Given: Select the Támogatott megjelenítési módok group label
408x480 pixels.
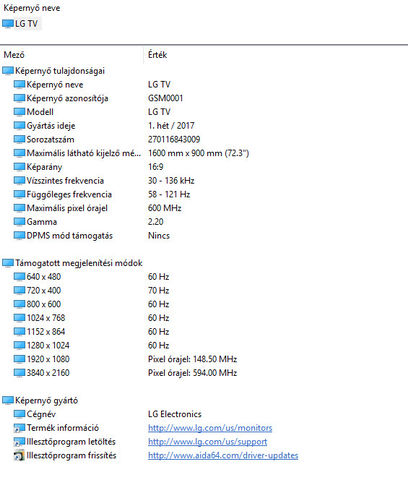Looking at the screenshot, I should pyautogui.click(x=79, y=263).
